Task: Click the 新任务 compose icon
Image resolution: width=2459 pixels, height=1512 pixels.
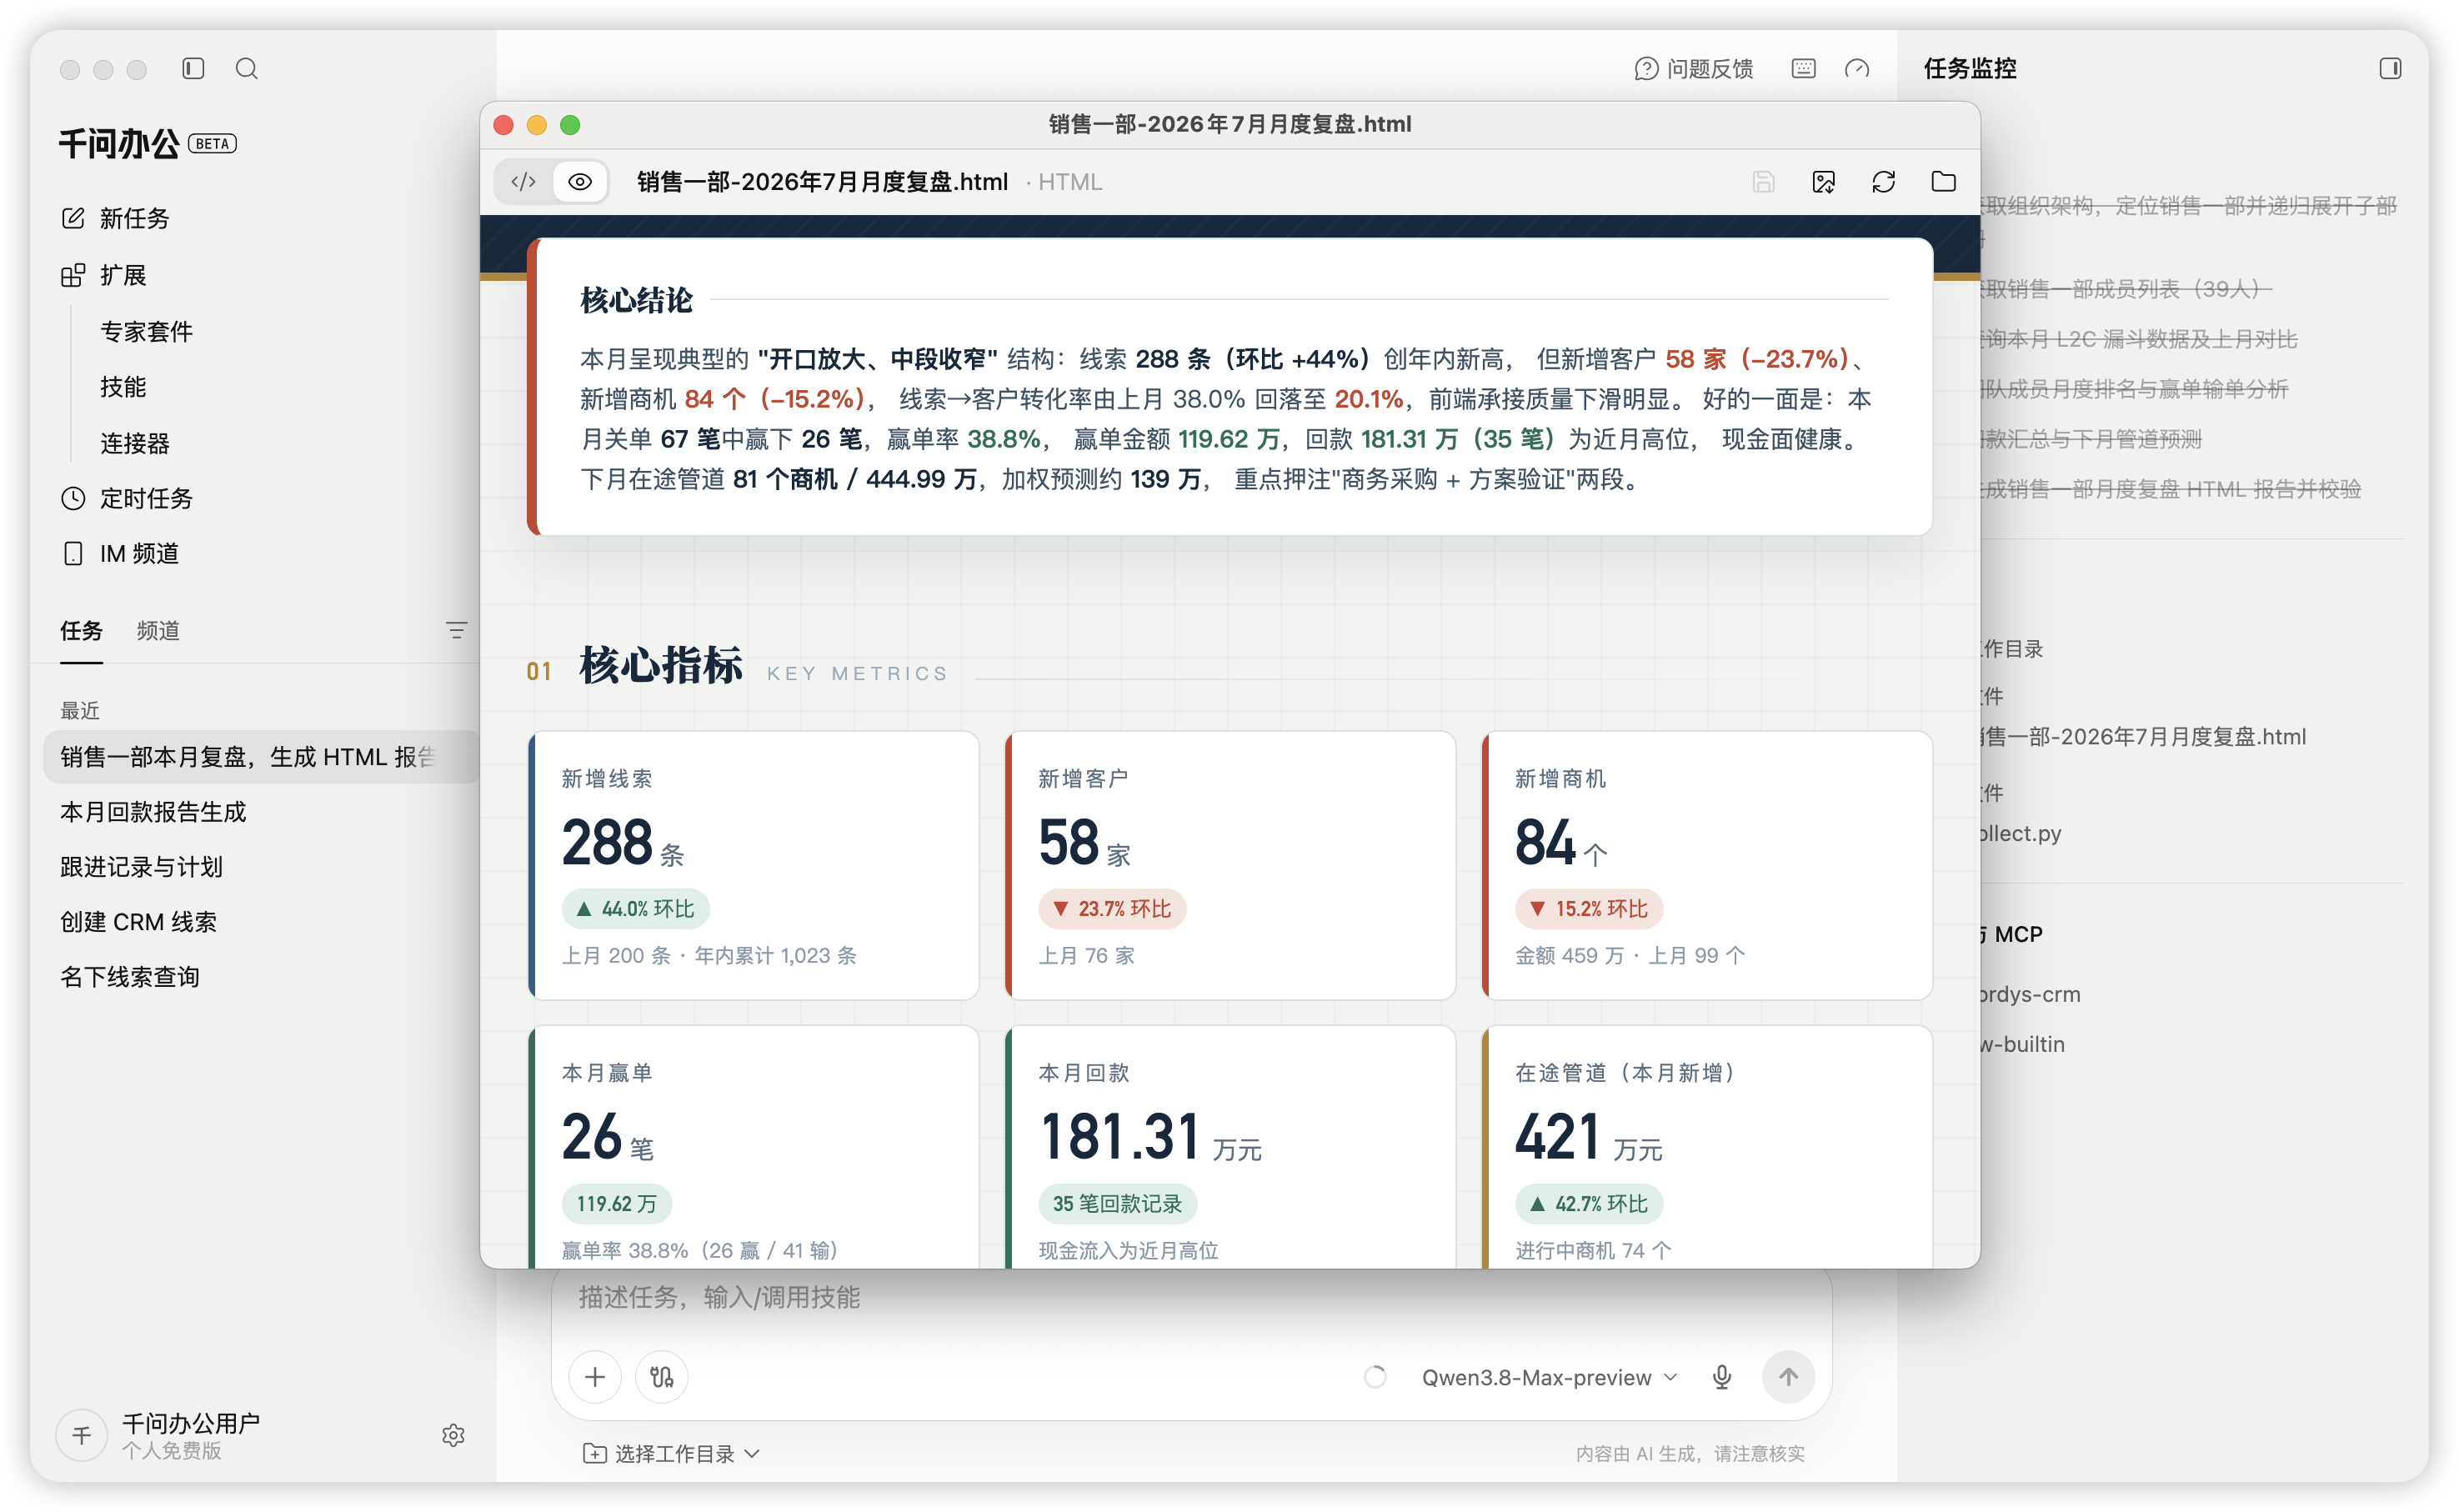Action: click(x=73, y=218)
